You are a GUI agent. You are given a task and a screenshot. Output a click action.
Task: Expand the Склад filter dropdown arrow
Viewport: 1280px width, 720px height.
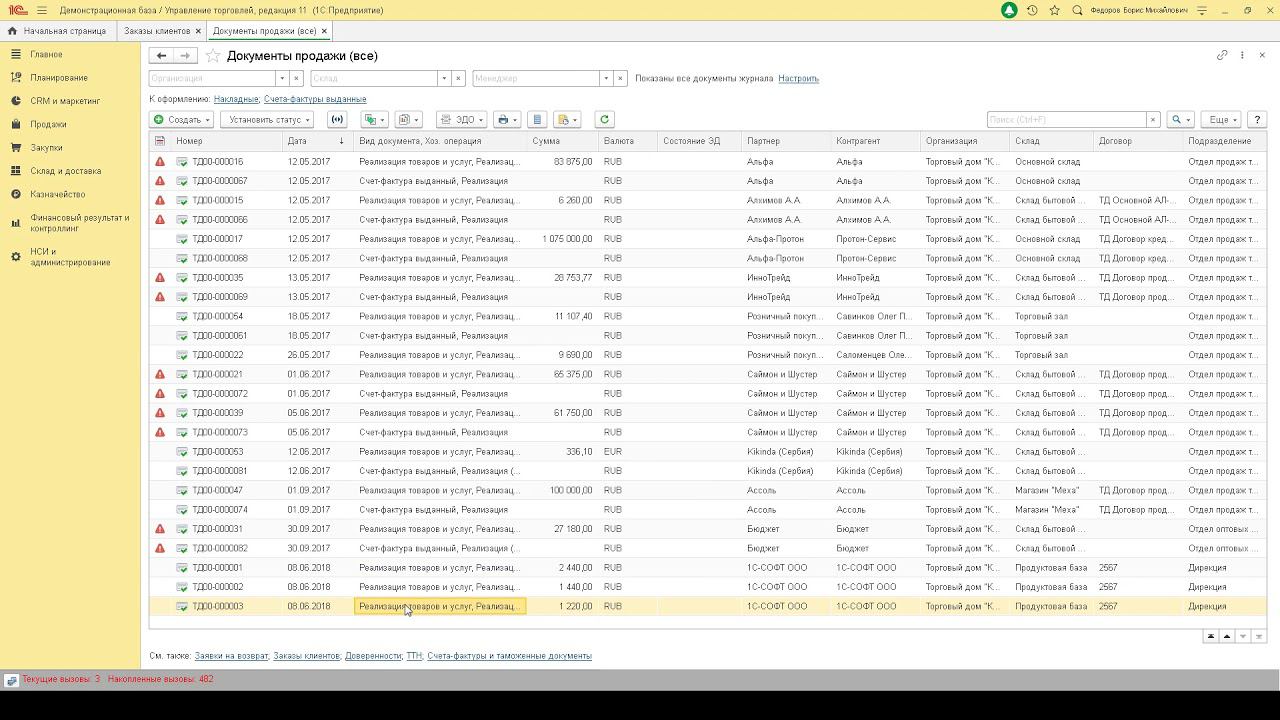coord(444,78)
